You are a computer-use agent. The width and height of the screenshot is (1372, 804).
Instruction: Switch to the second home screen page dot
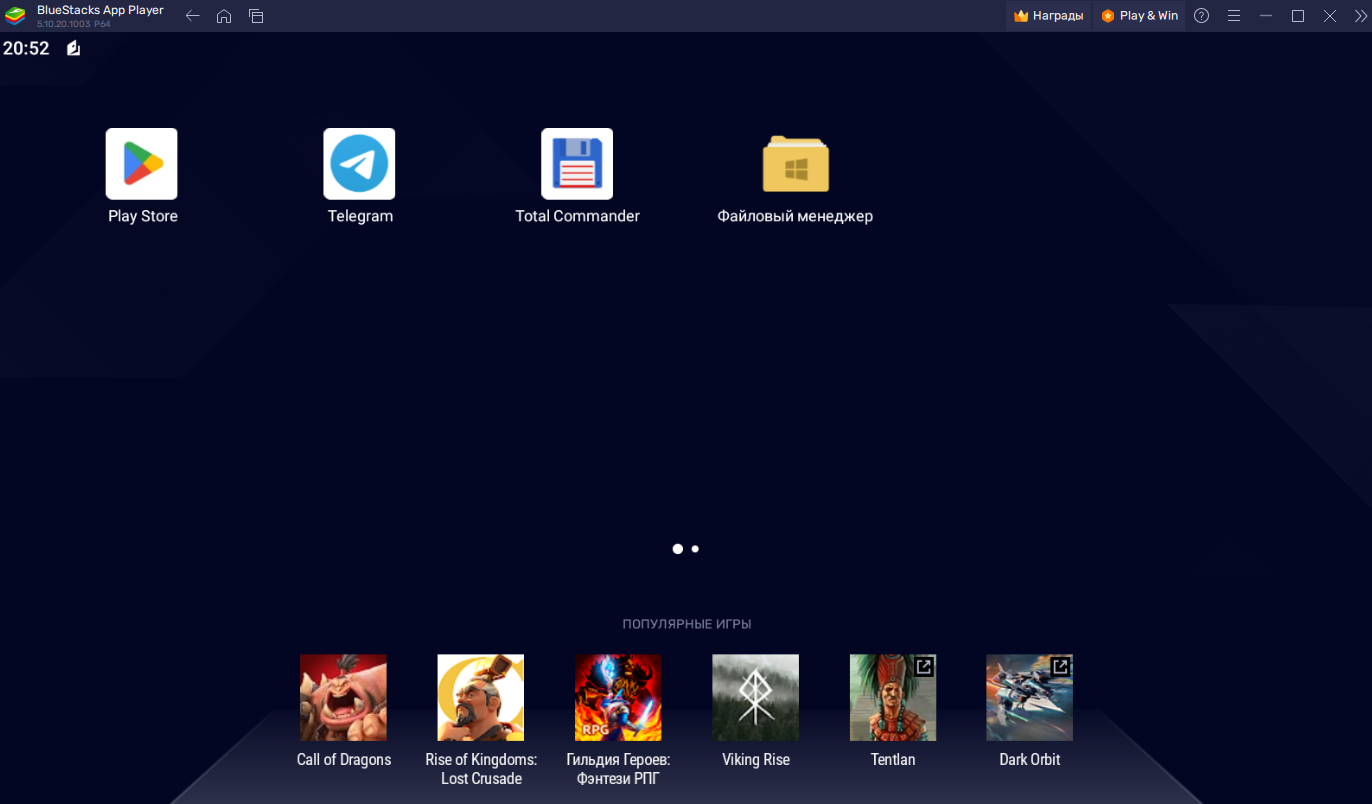695,549
